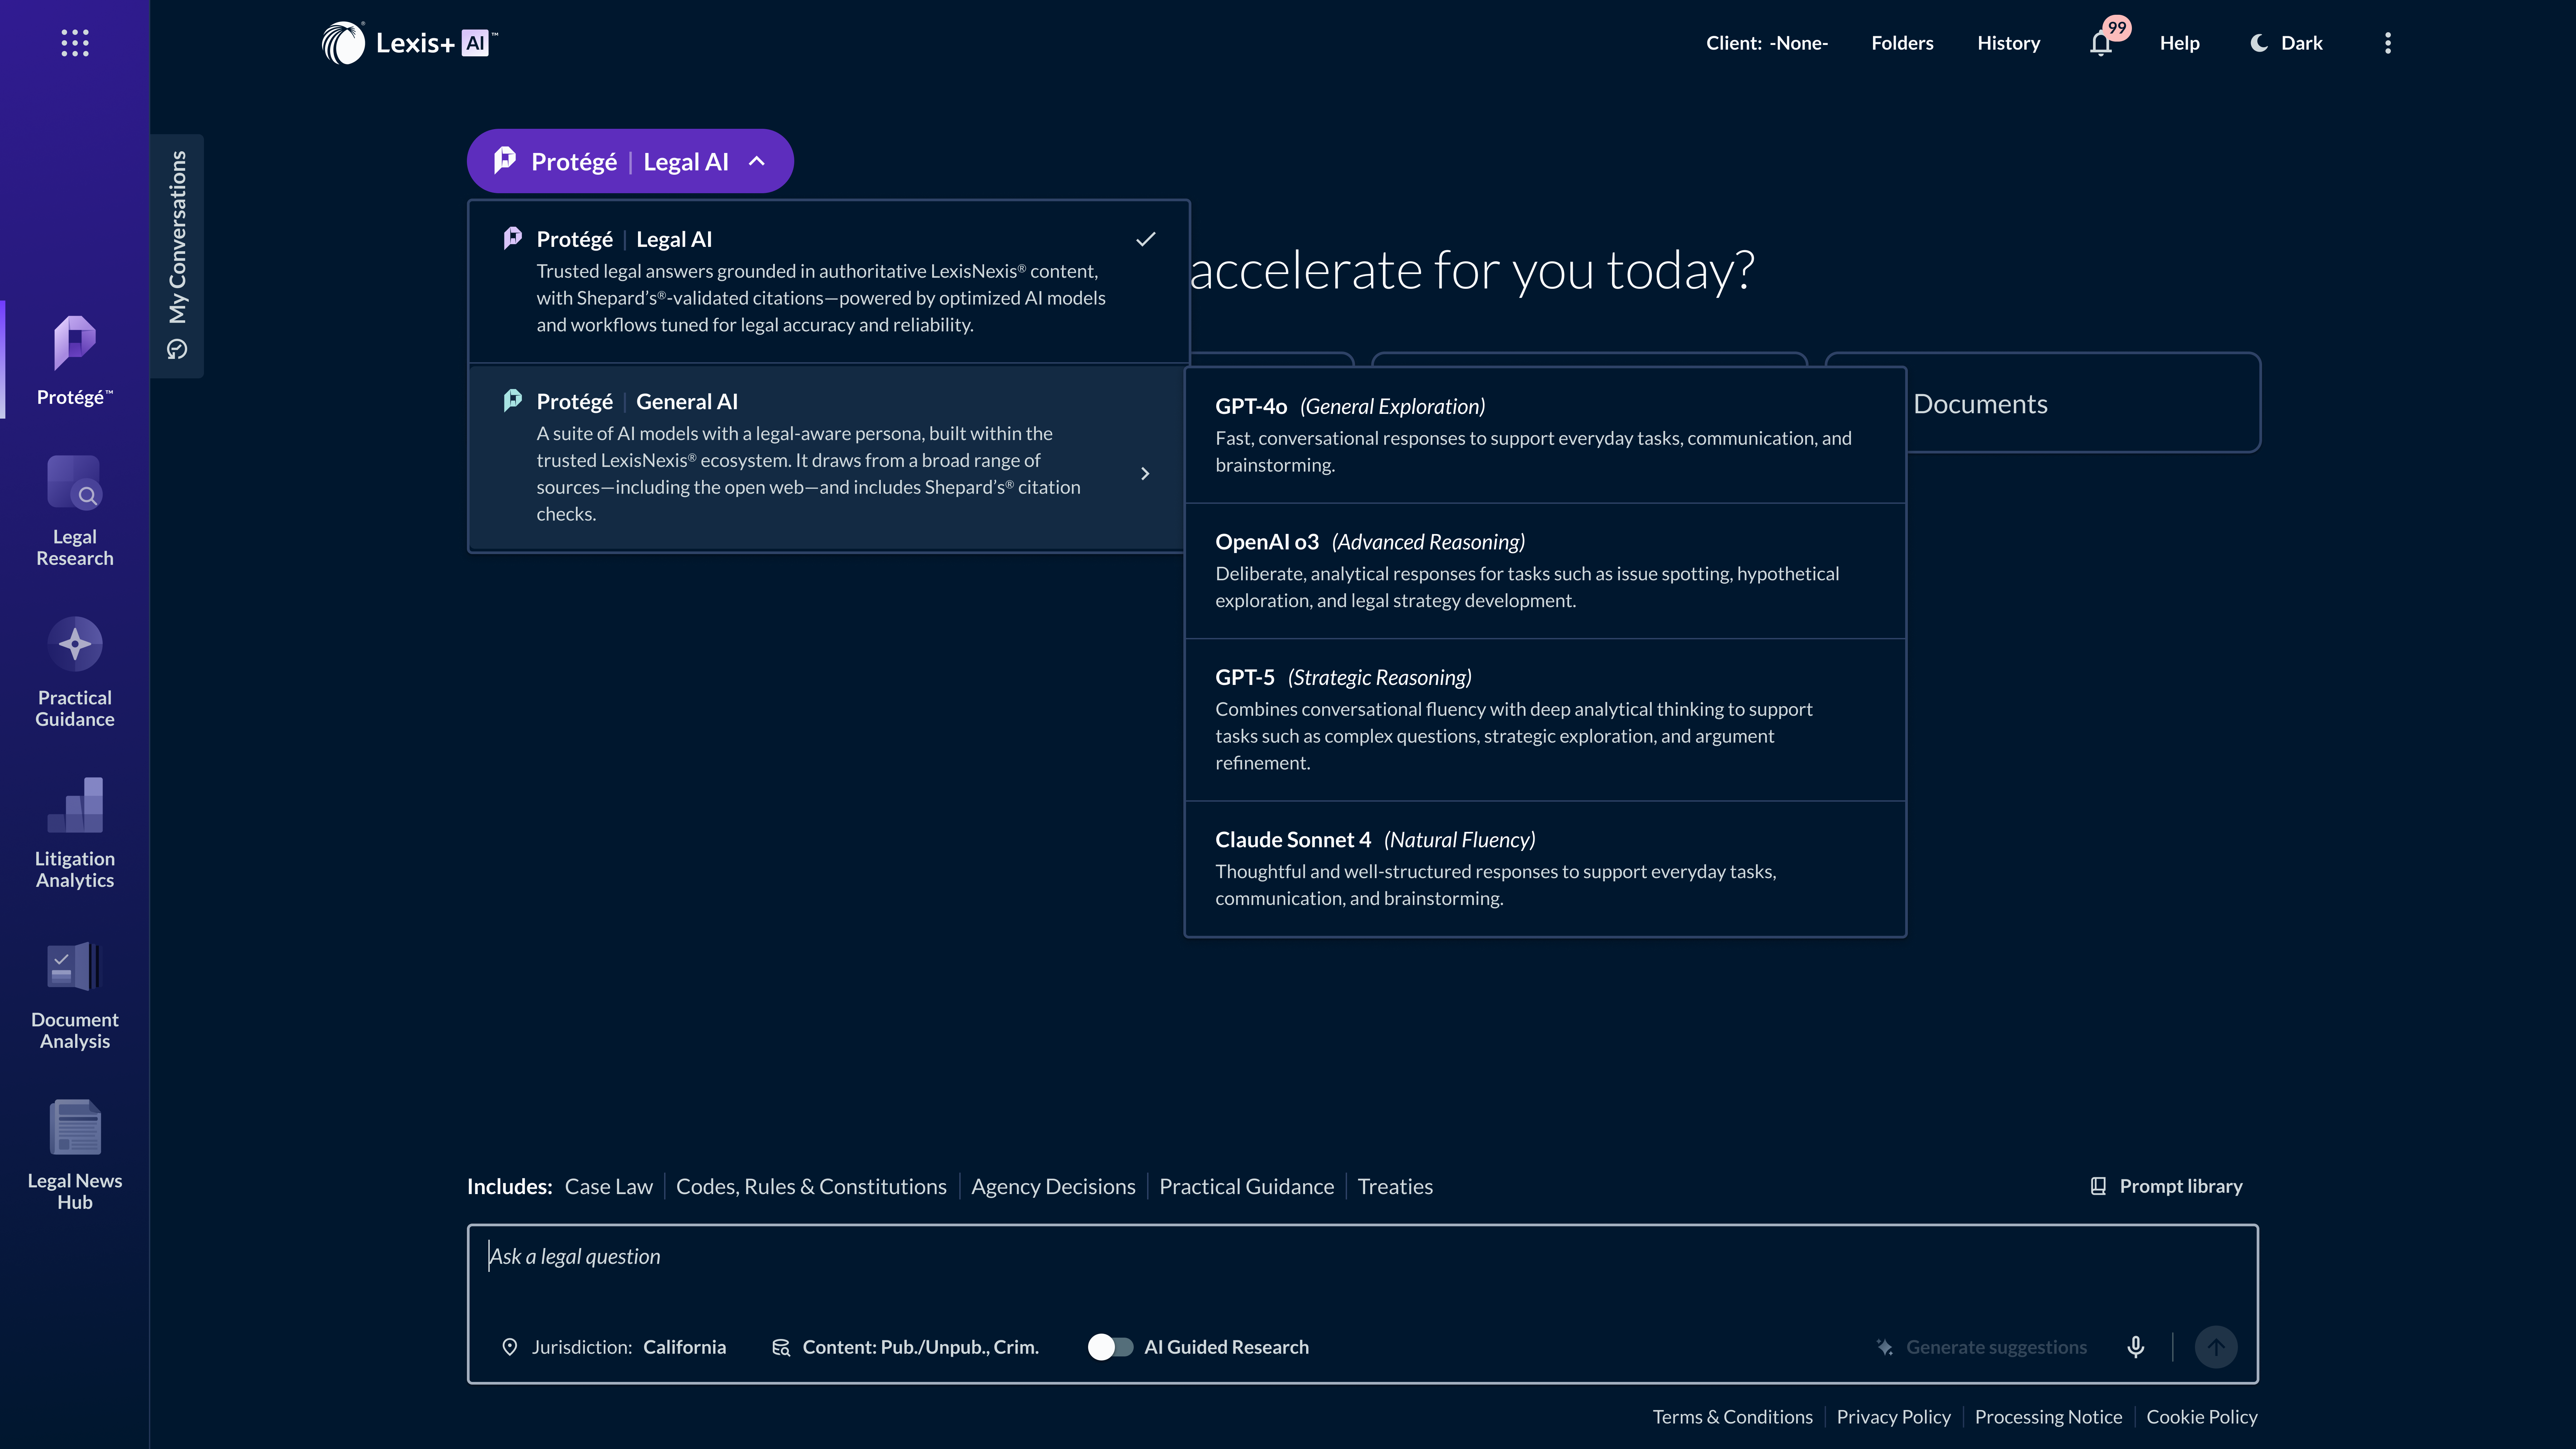Open the app launcher grid icon

coord(75,43)
